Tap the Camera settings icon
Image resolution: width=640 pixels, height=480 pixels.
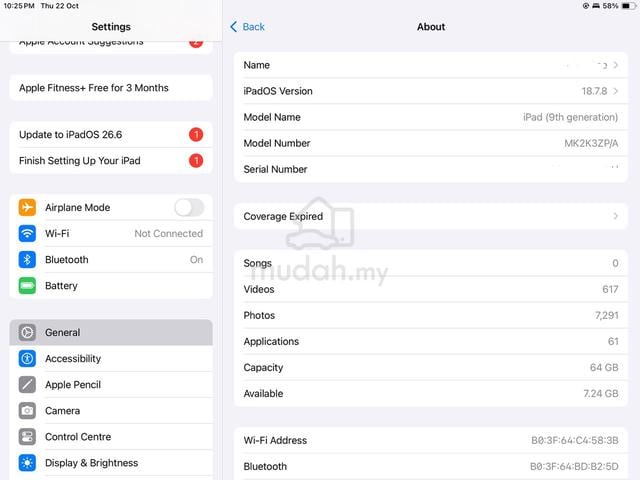[x=27, y=411]
